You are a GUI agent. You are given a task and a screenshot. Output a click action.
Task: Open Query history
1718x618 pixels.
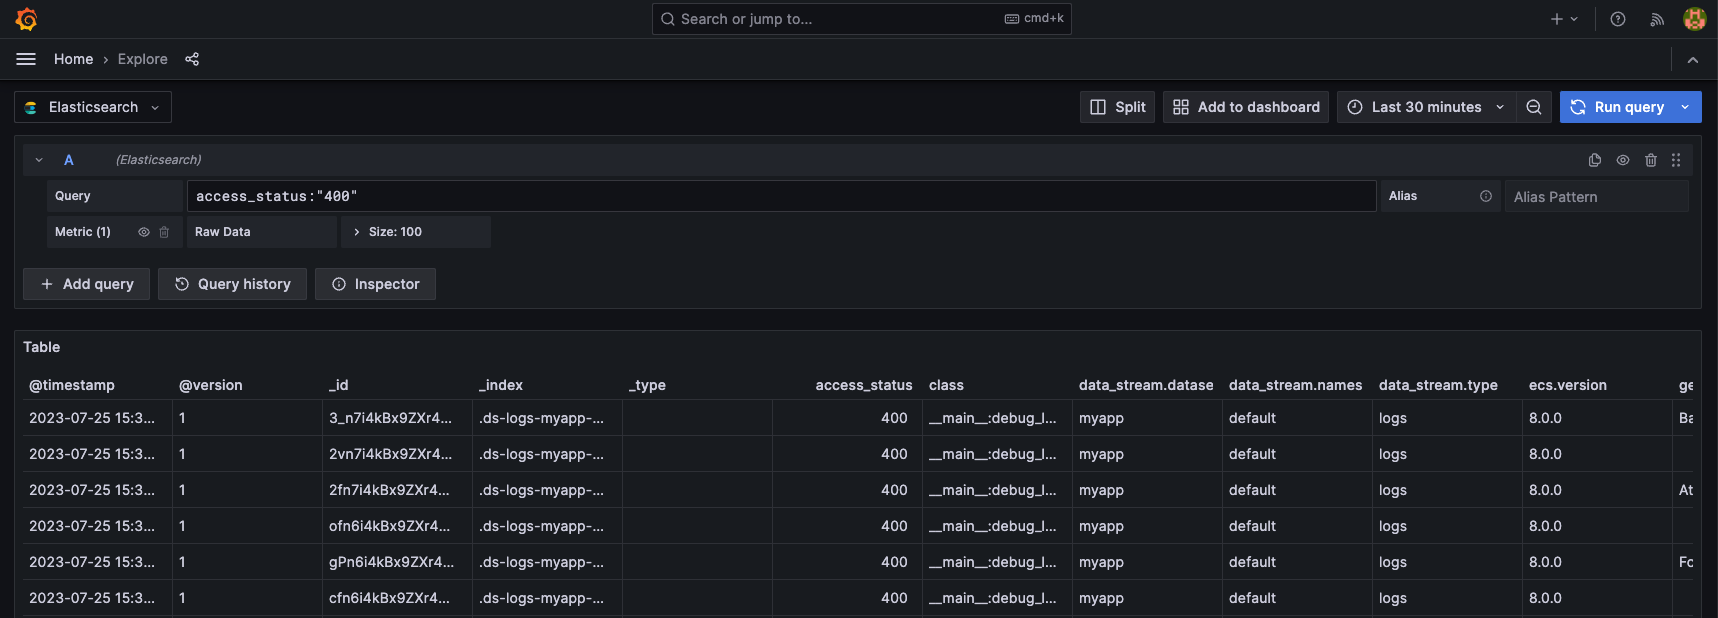(232, 284)
